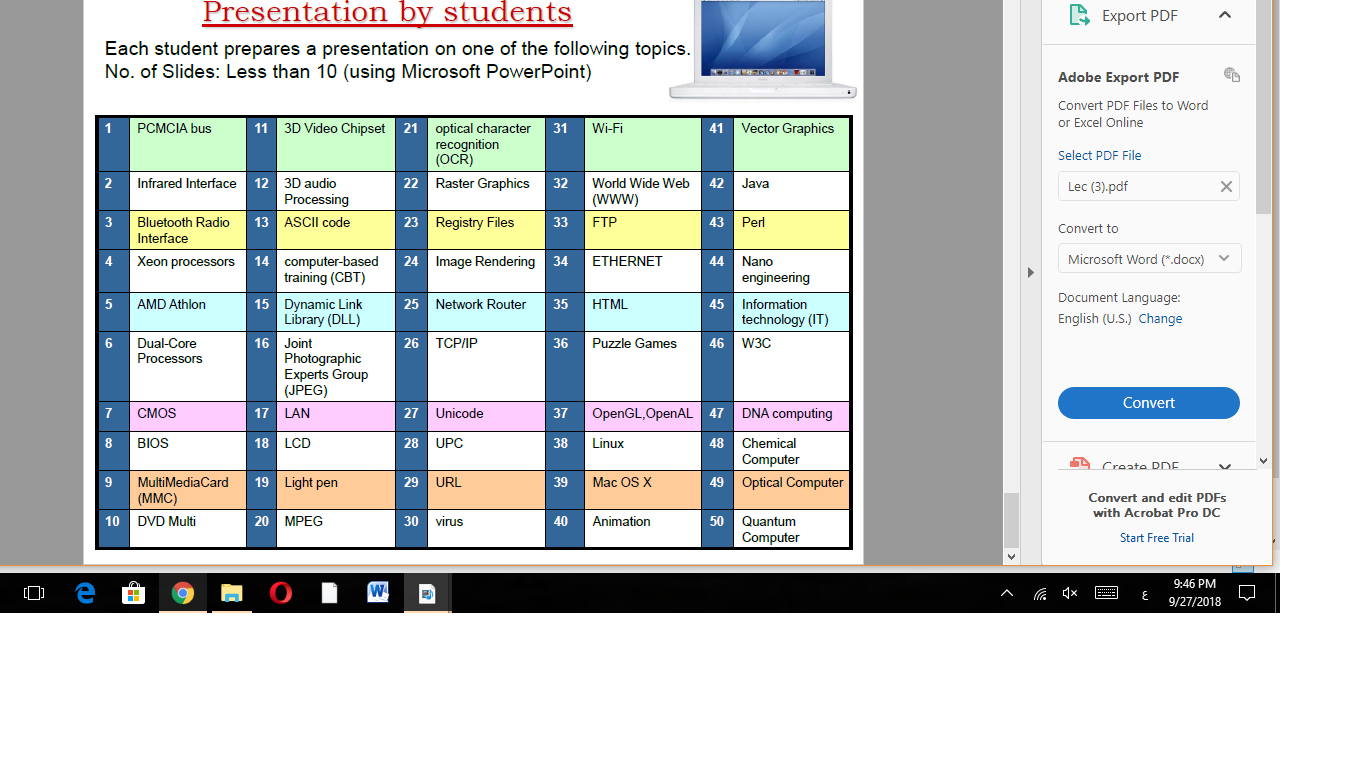Unmute the volume in the system tray
The image size is (1366, 768).
tap(1069, 593)
